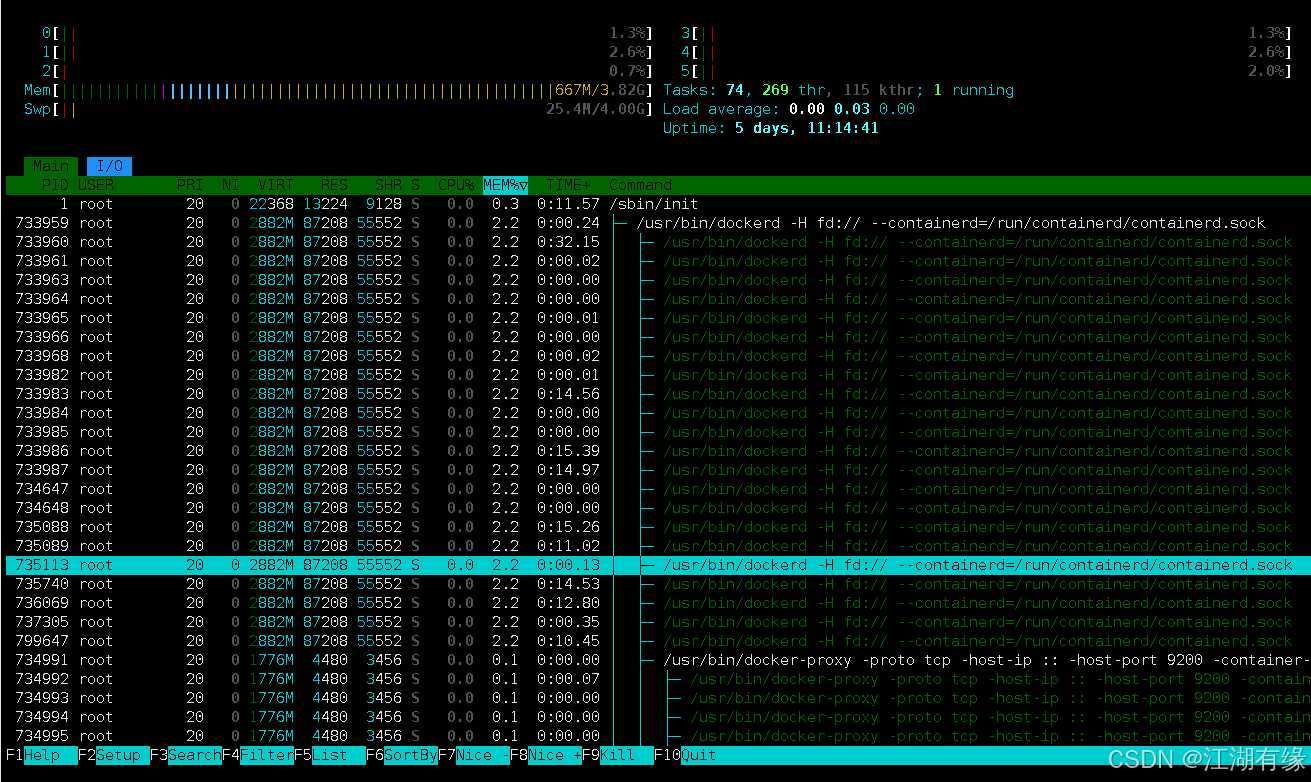The height and width of the screenshot is (782, 1311).
Task: Click the 667M/3.82G memory reading
Action: point(601,90)
